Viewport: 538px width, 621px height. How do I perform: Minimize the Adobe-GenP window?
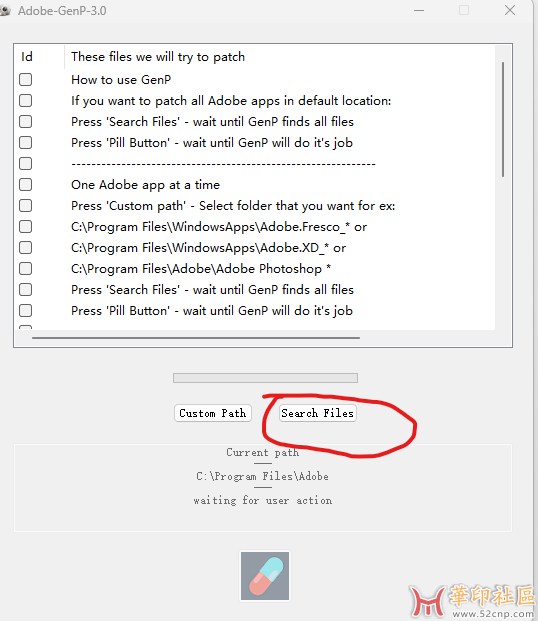pos(419,10)
